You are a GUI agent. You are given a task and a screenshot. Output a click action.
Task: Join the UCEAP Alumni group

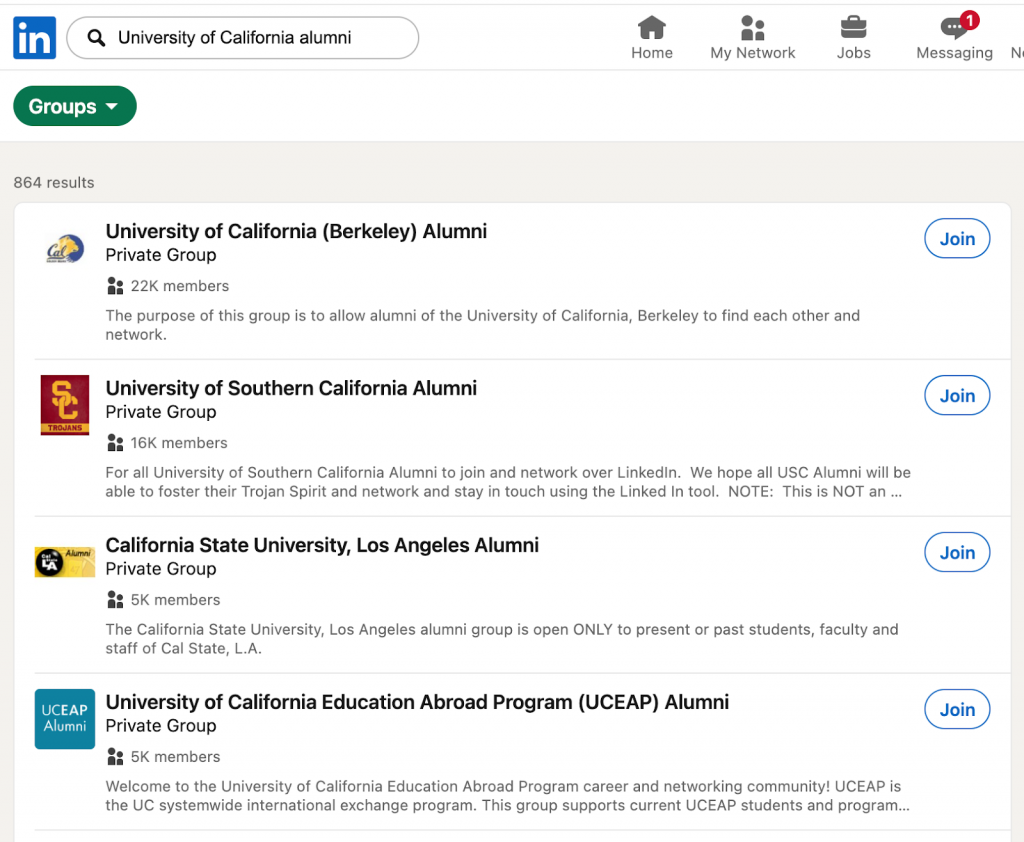click(956, 709)
